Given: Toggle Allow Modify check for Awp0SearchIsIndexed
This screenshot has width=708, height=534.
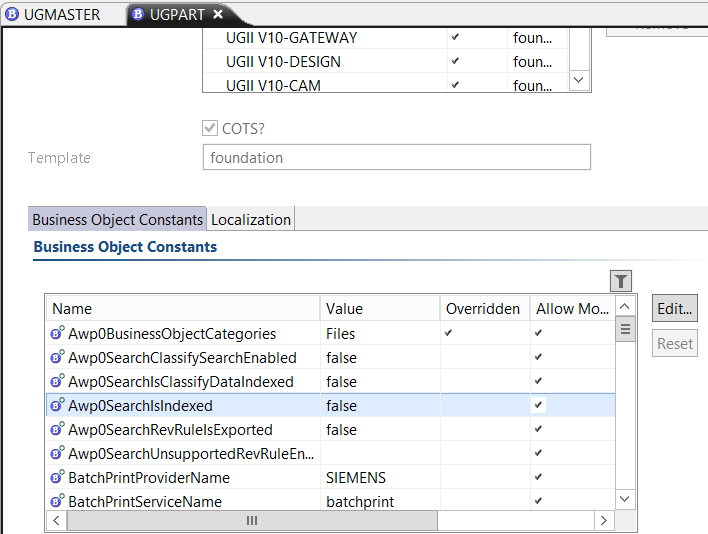Looking at the screenshot, I should [539, 406].
